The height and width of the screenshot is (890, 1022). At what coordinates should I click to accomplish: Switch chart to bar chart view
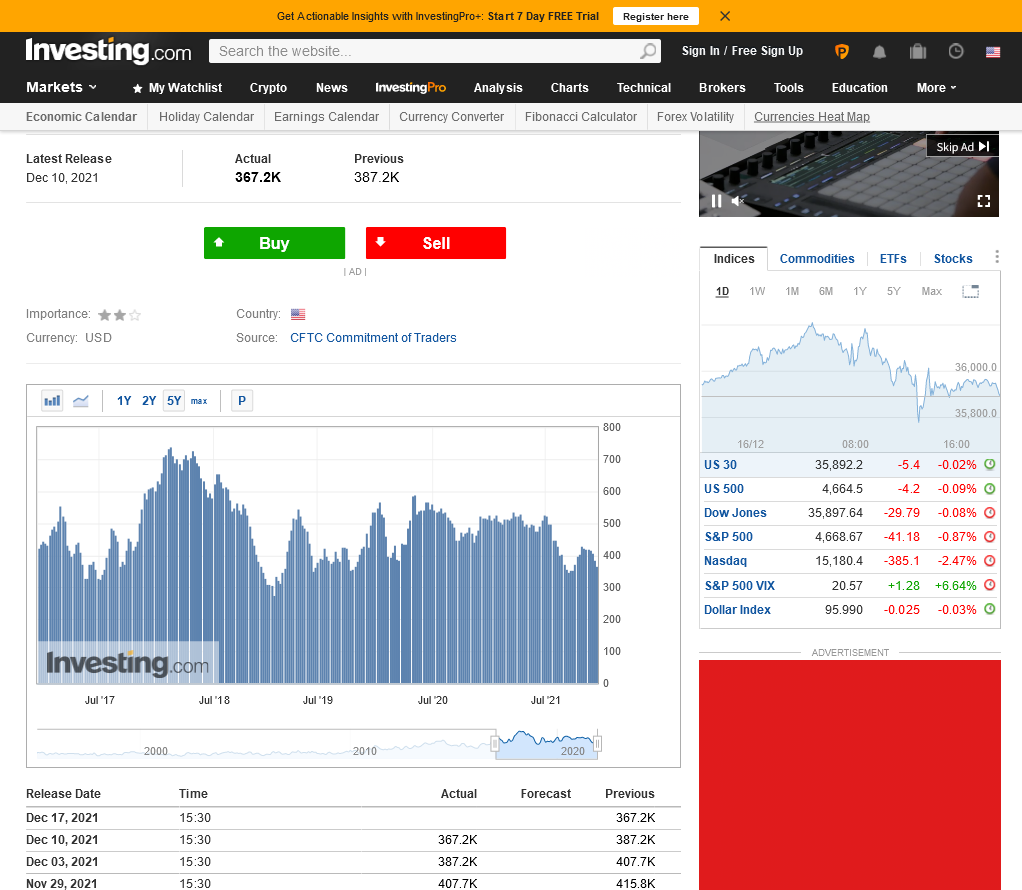click(52, 401)
